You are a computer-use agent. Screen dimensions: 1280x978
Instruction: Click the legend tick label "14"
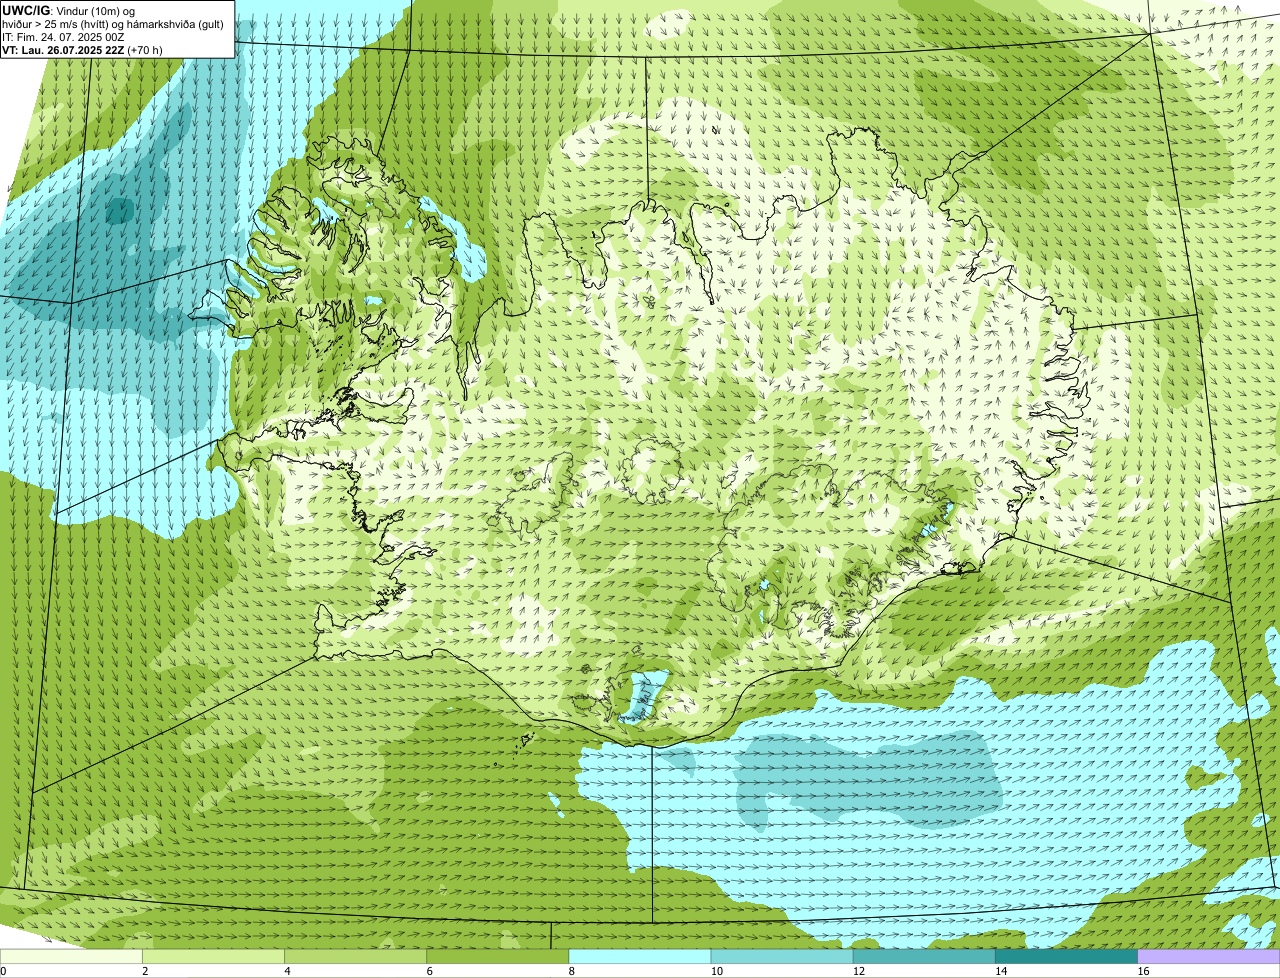(1001, 971)
